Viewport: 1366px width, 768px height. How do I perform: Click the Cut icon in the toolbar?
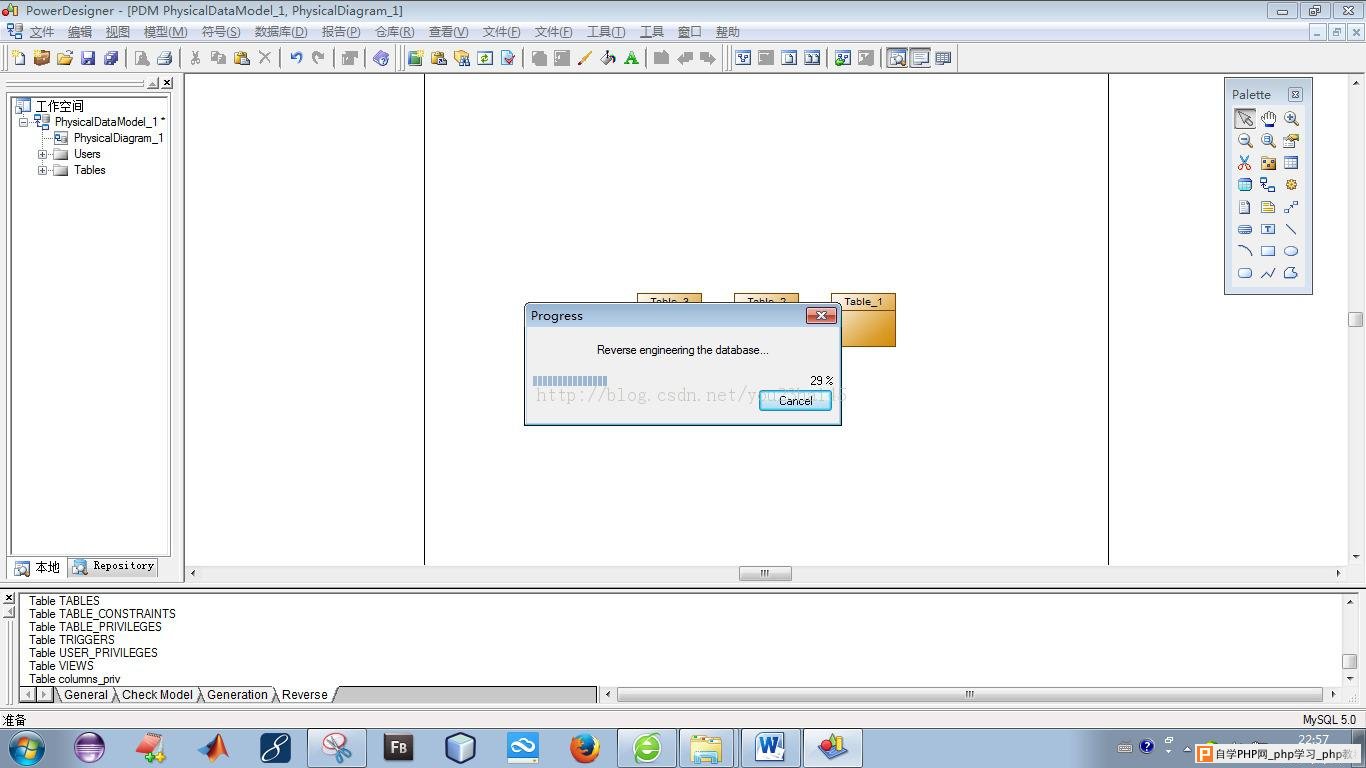tap(195, 58)
